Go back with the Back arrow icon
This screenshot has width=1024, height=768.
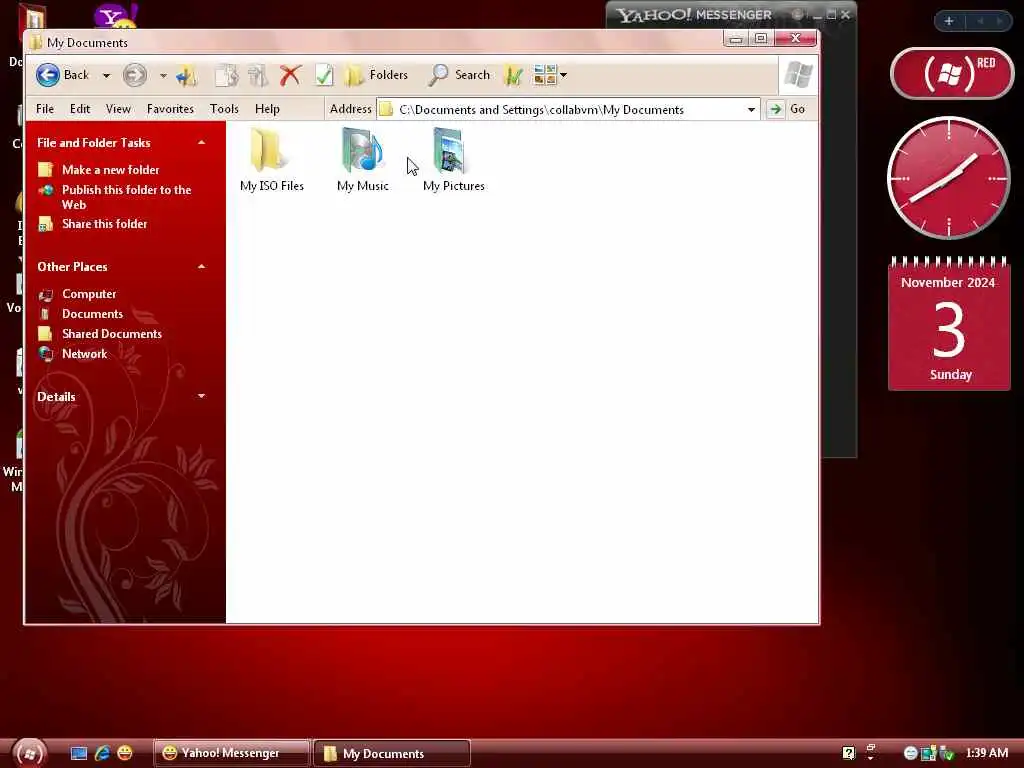pos(48,75)
